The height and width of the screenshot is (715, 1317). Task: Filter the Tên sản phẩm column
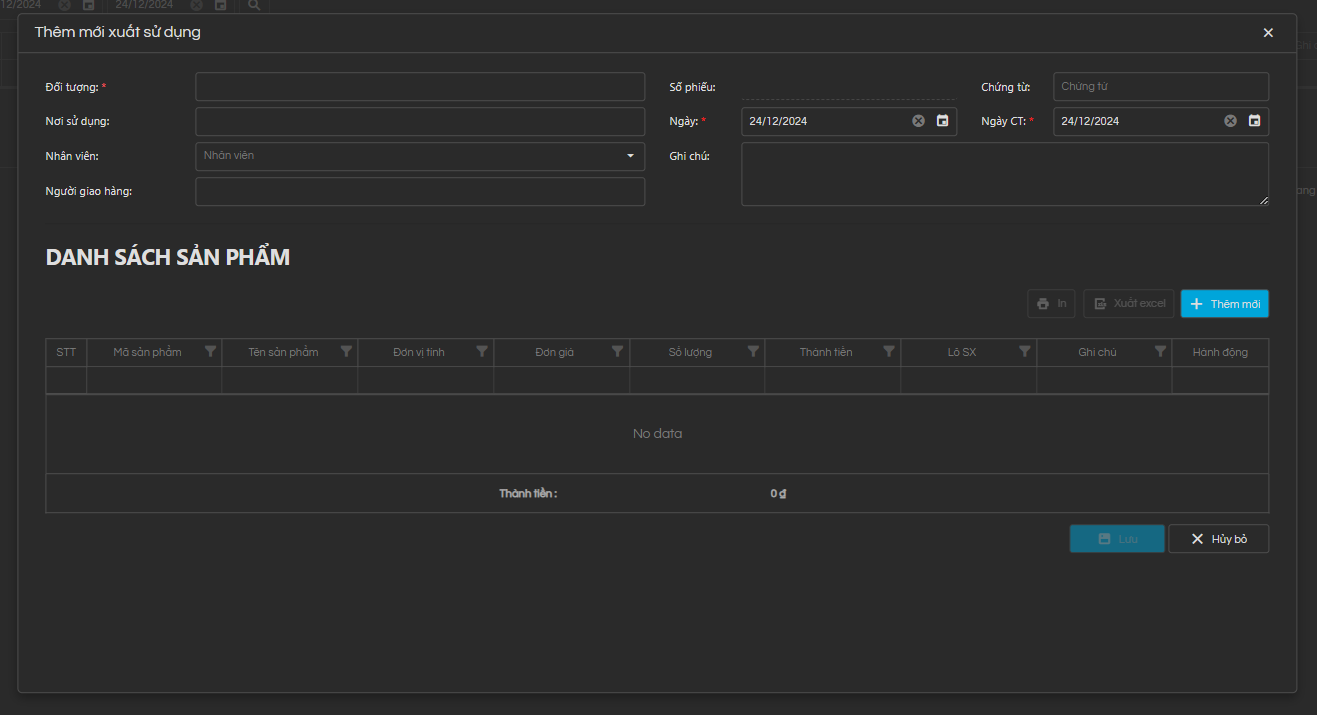click(346, 352)
